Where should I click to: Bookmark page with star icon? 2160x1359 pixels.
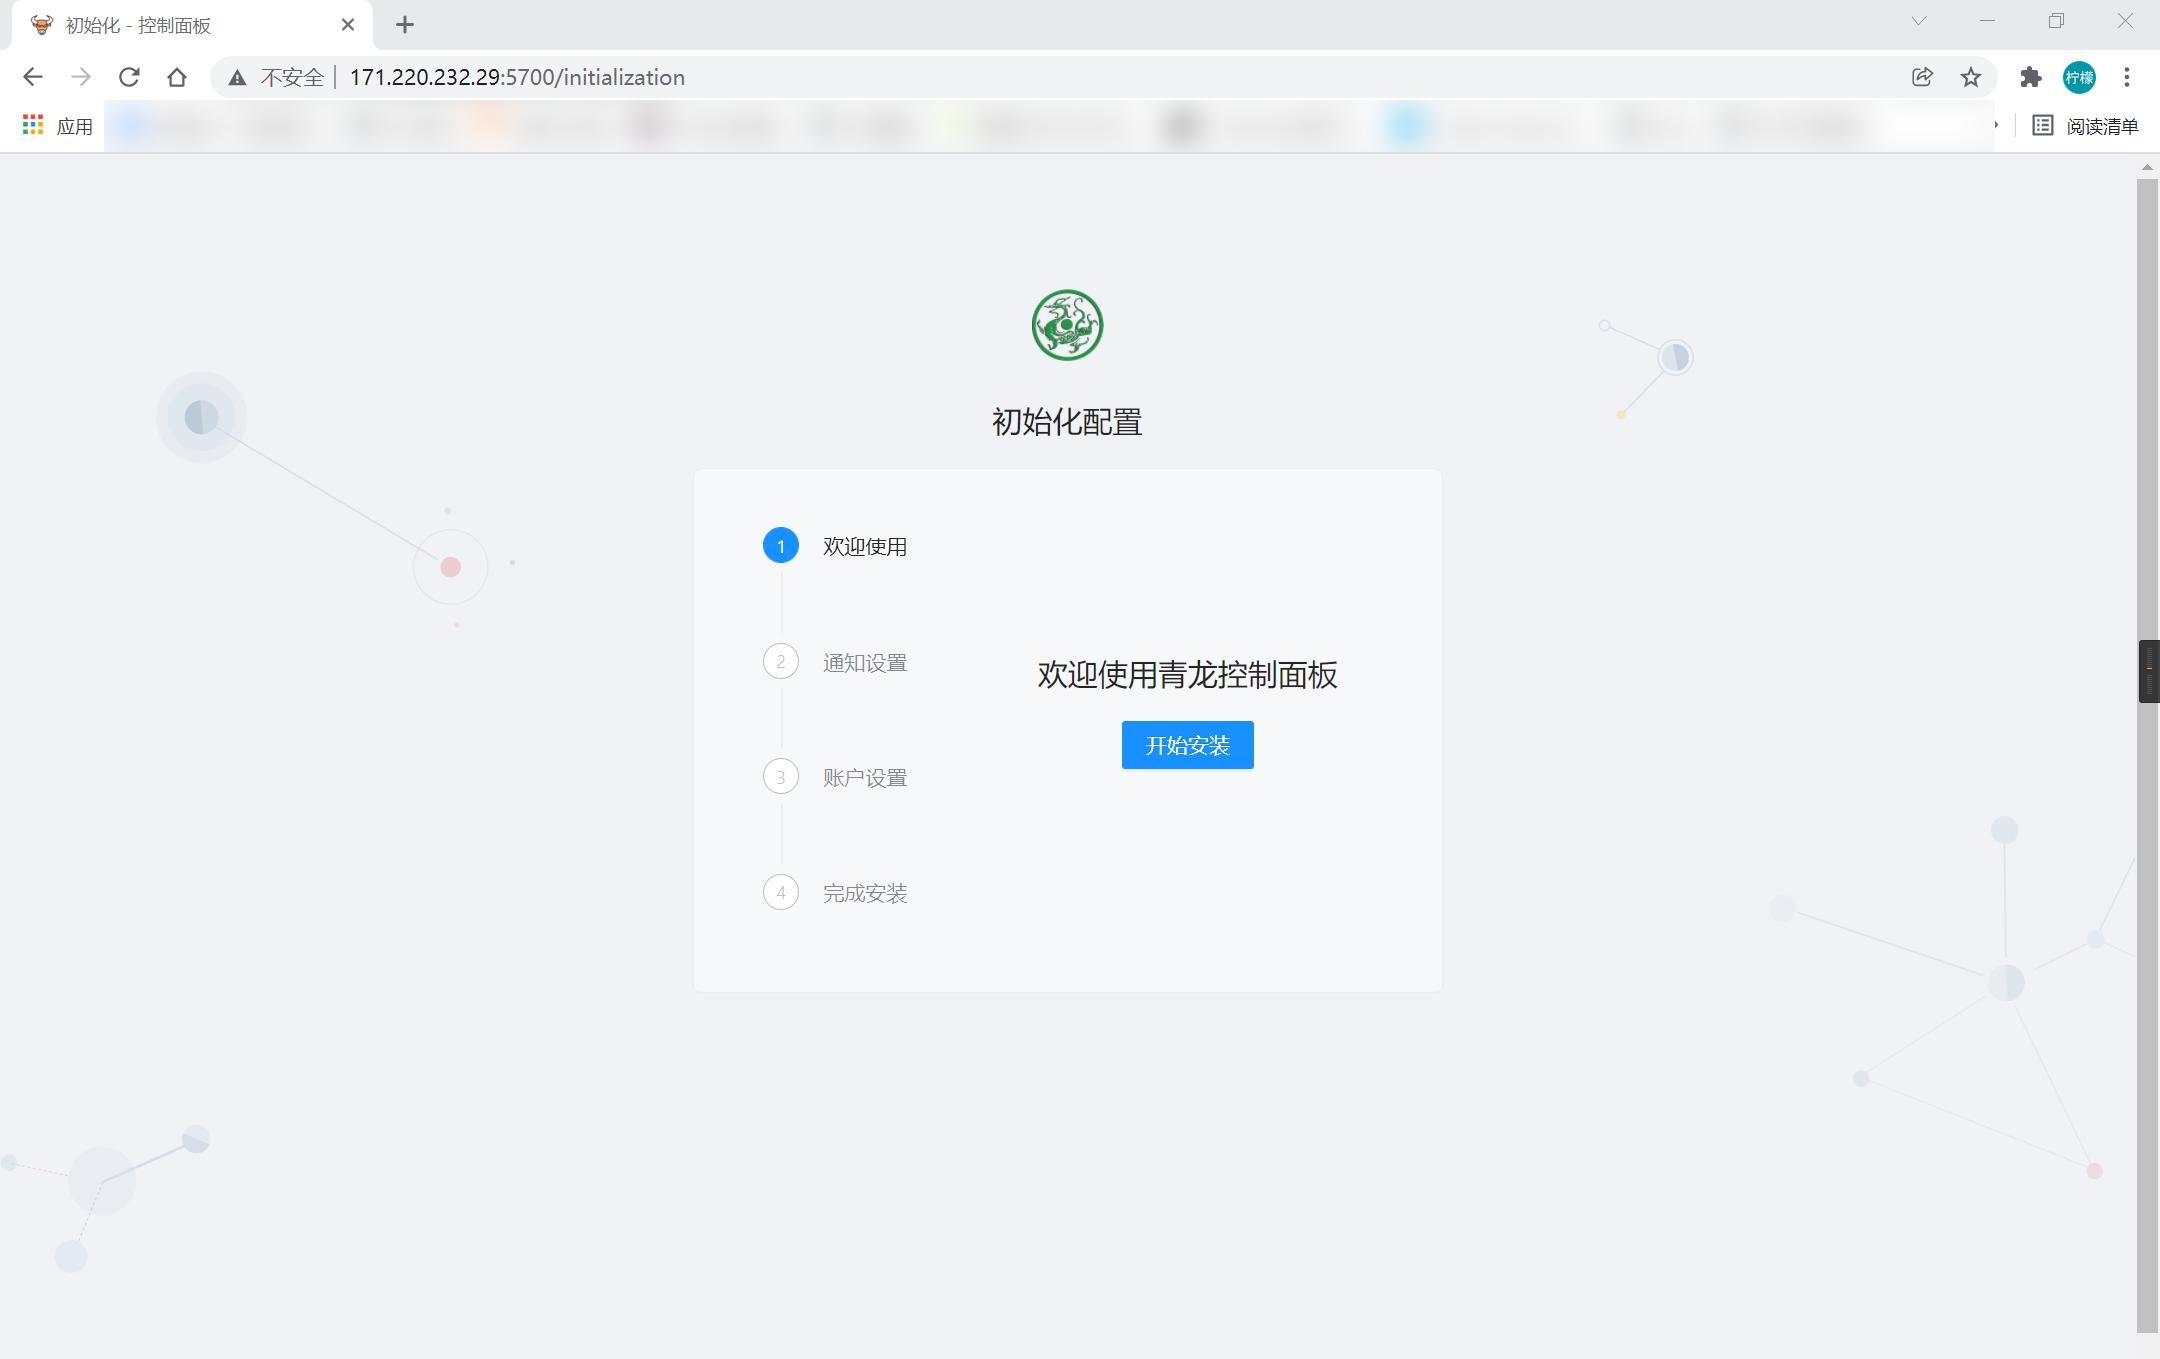[x=1970, y=77]
